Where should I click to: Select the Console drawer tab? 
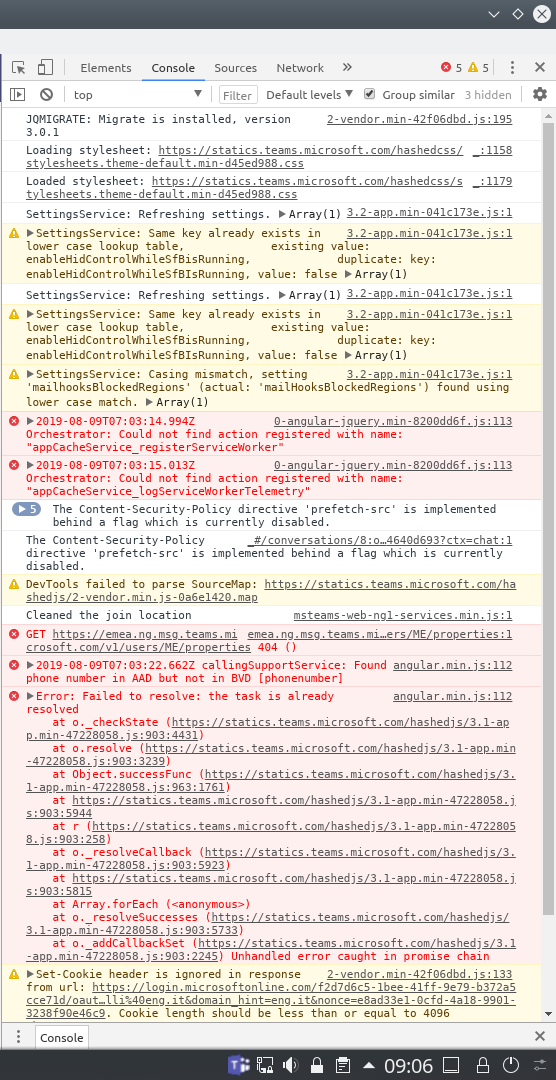click(x=61, y=1038)
